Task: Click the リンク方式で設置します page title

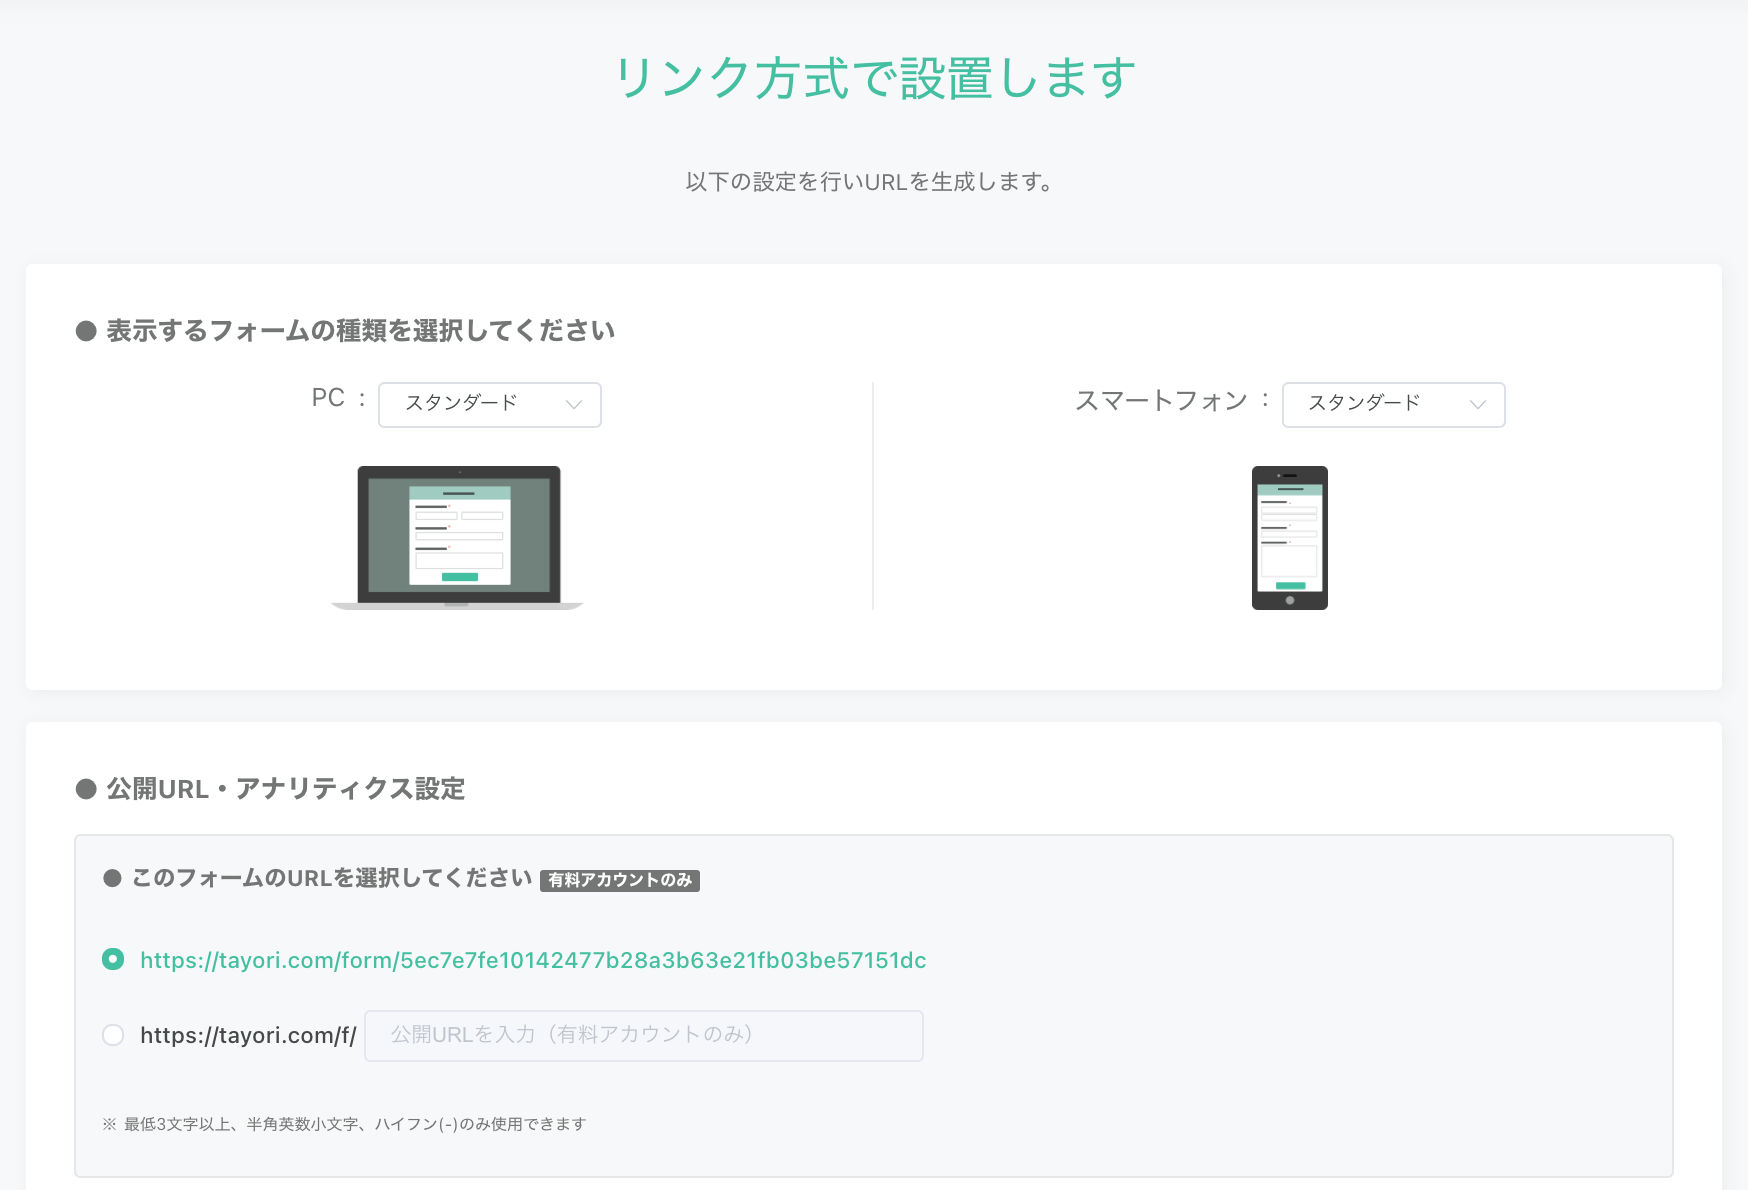Action: pos(874,78)
